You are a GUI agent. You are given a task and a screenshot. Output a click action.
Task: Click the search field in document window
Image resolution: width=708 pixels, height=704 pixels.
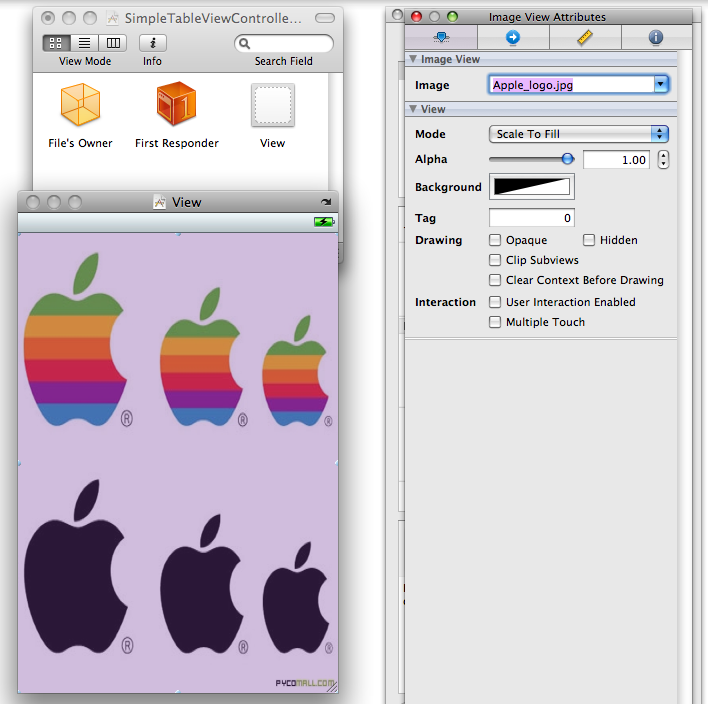click(284, 43)
